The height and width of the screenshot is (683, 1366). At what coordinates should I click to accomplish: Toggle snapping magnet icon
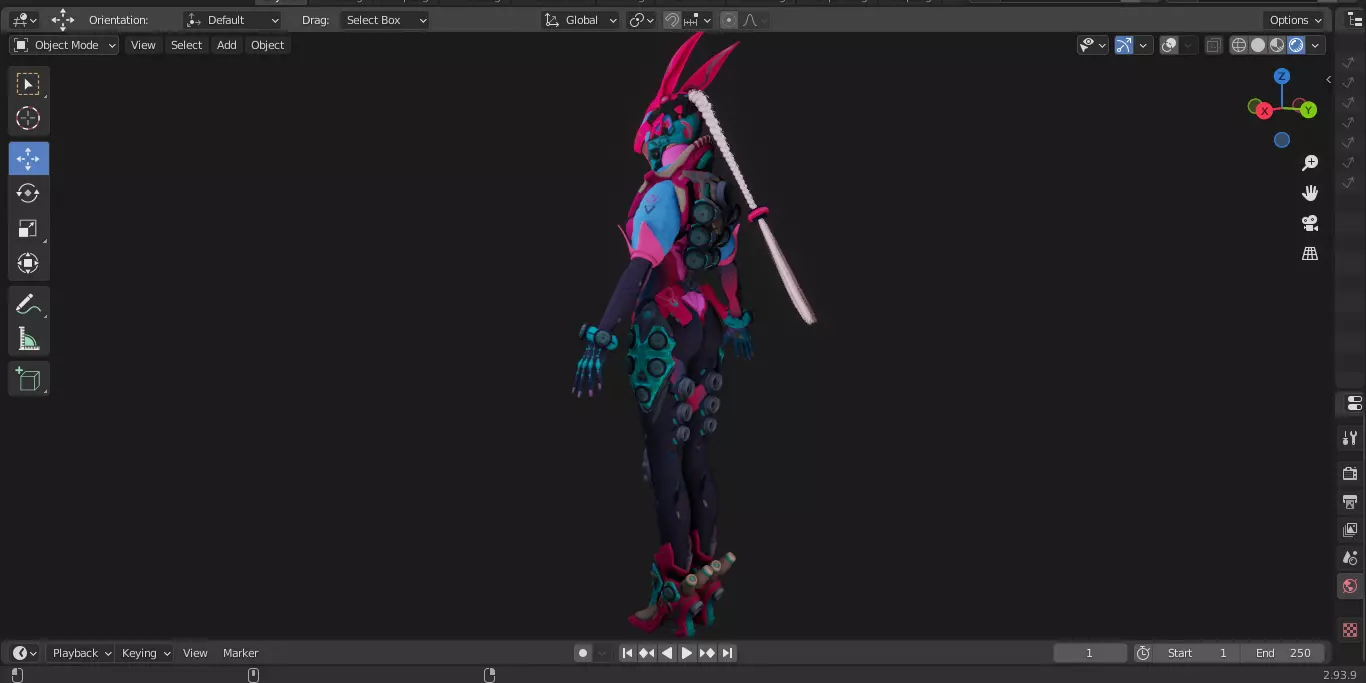(672, 20)
